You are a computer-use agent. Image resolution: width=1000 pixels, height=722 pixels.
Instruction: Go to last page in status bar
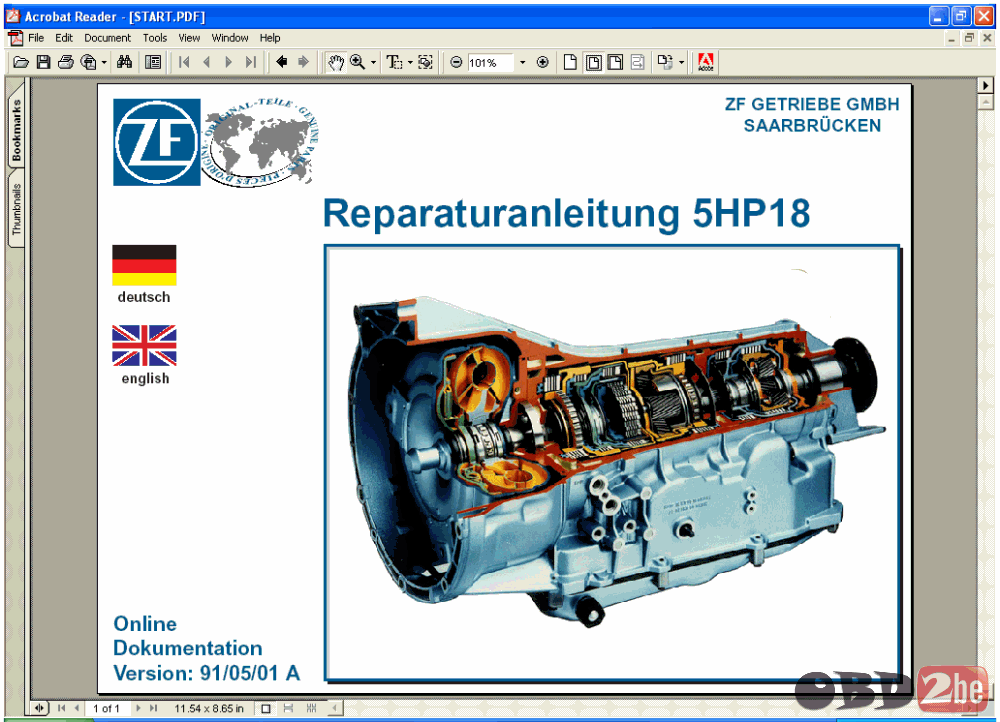153,708
